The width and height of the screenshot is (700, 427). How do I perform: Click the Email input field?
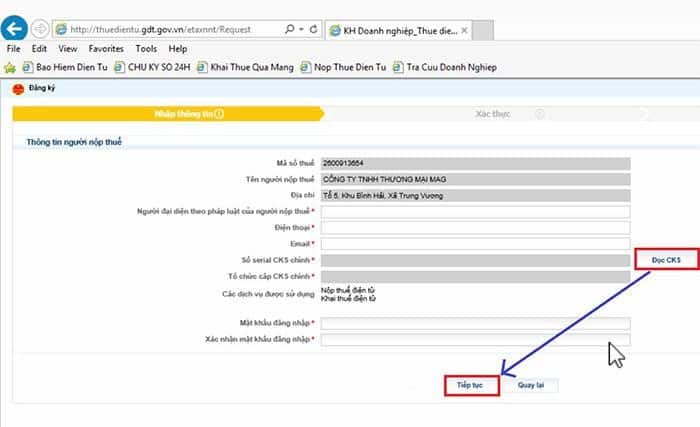click(475, 243)
